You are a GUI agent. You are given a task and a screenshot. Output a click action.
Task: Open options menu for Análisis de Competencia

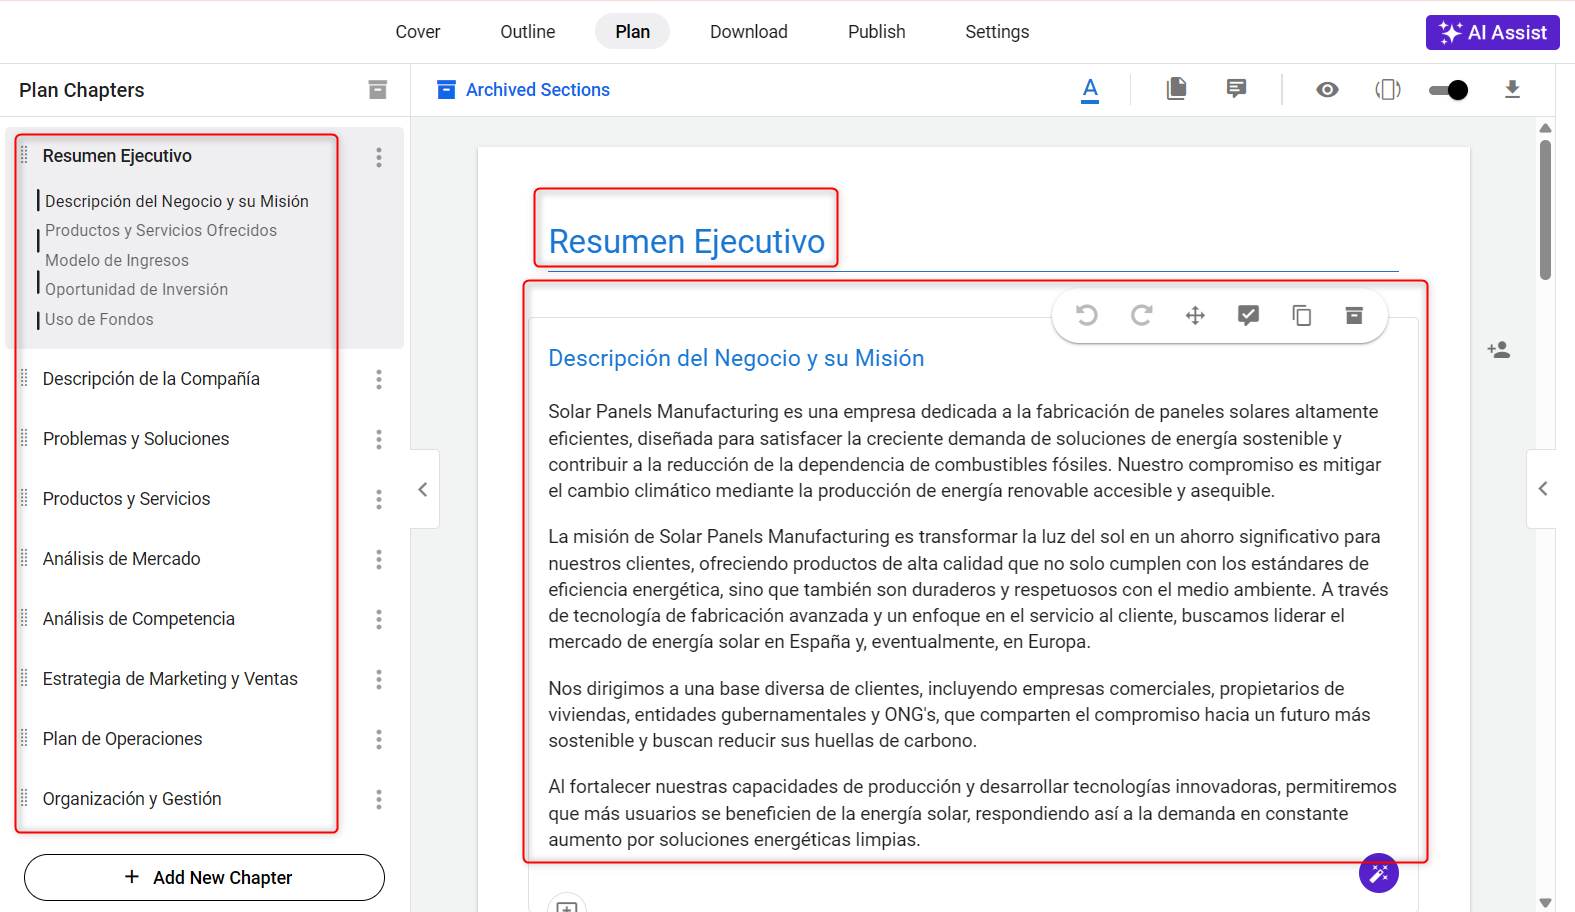pyautogui.click(x=379, y=619)
